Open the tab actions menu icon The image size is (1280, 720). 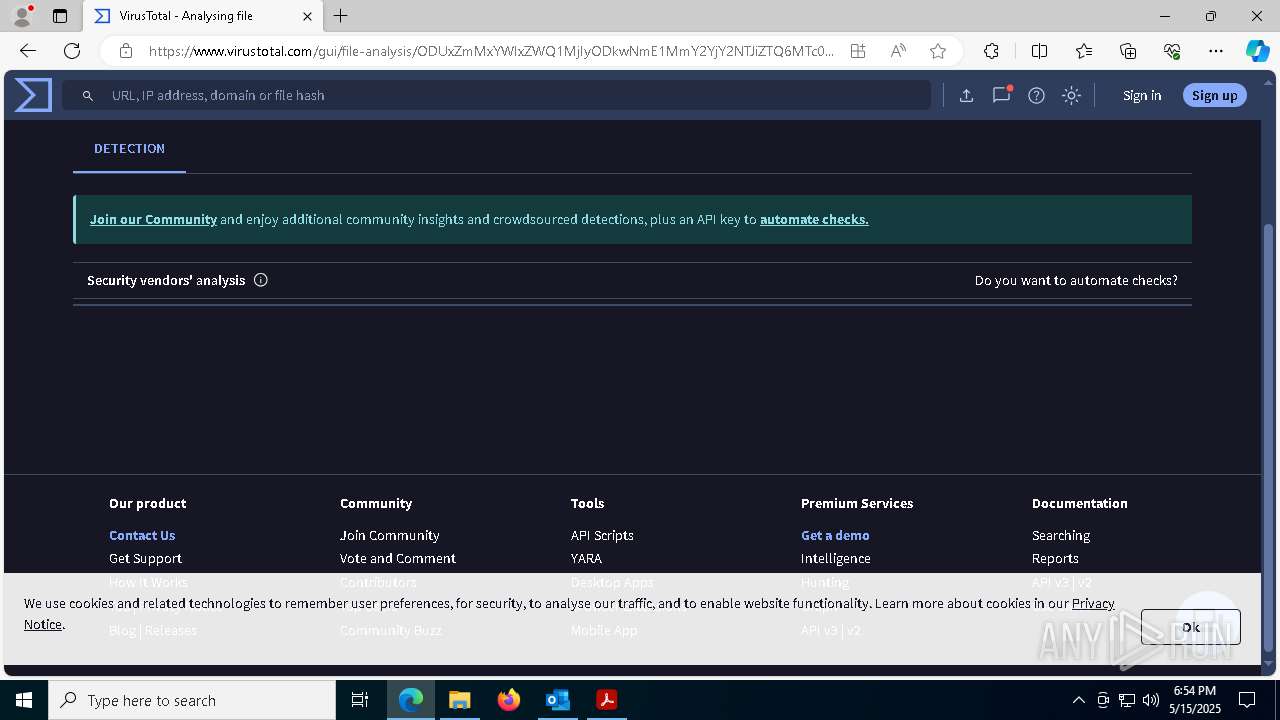pyautogui.click(x=60, y=16)
